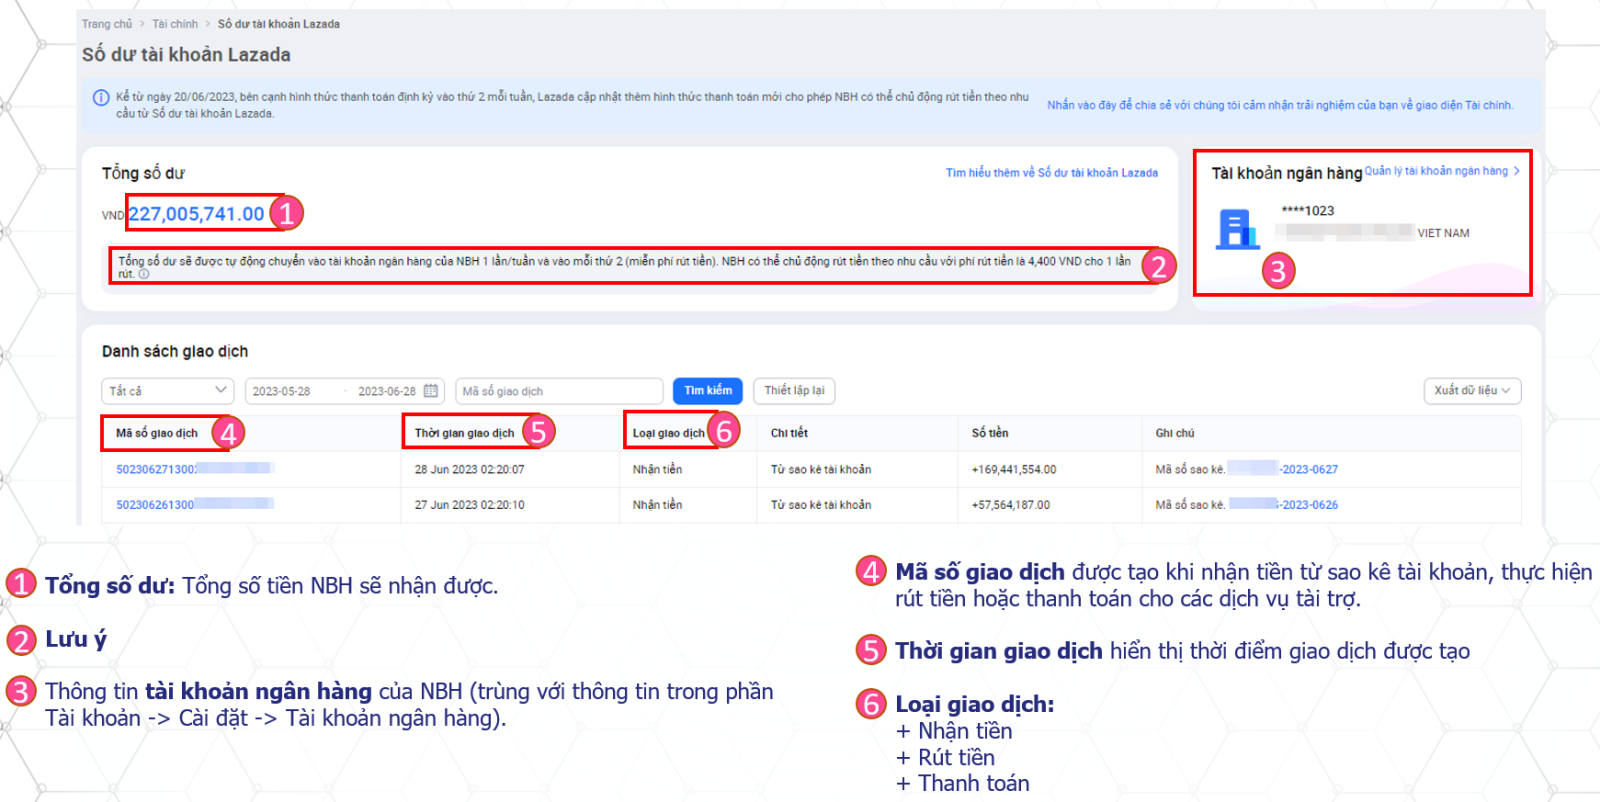Click total balance 227,005,741.00
The width and height of the screenshot is (1600, 802).
point(197,214)
